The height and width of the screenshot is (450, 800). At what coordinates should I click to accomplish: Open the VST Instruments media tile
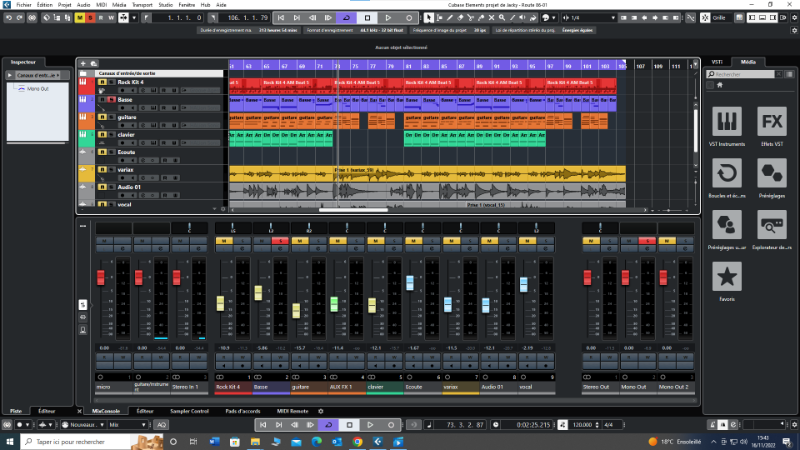pyautogui.click(x=727, y=122)
